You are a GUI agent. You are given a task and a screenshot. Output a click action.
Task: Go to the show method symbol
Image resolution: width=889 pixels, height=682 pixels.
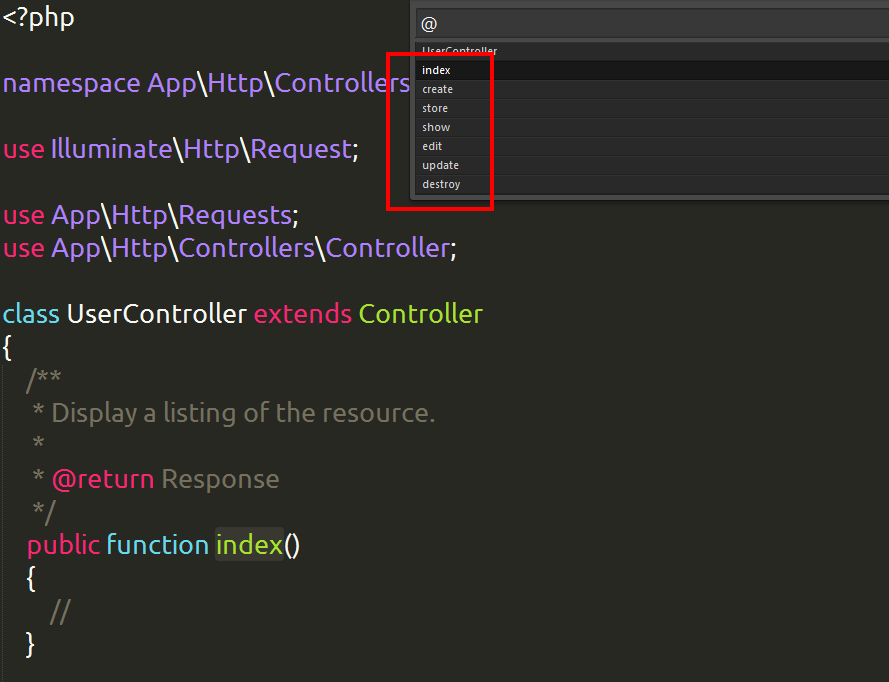[436, 127]
